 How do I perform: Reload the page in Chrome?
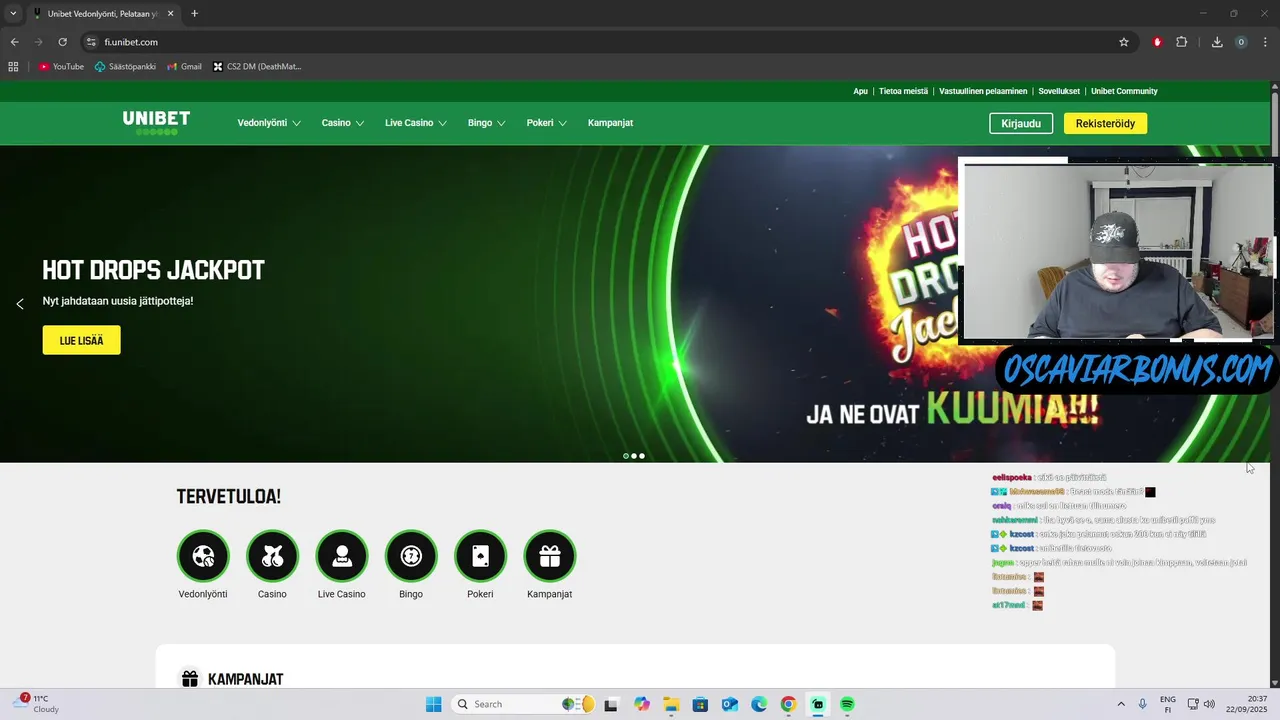pos(62,42)
